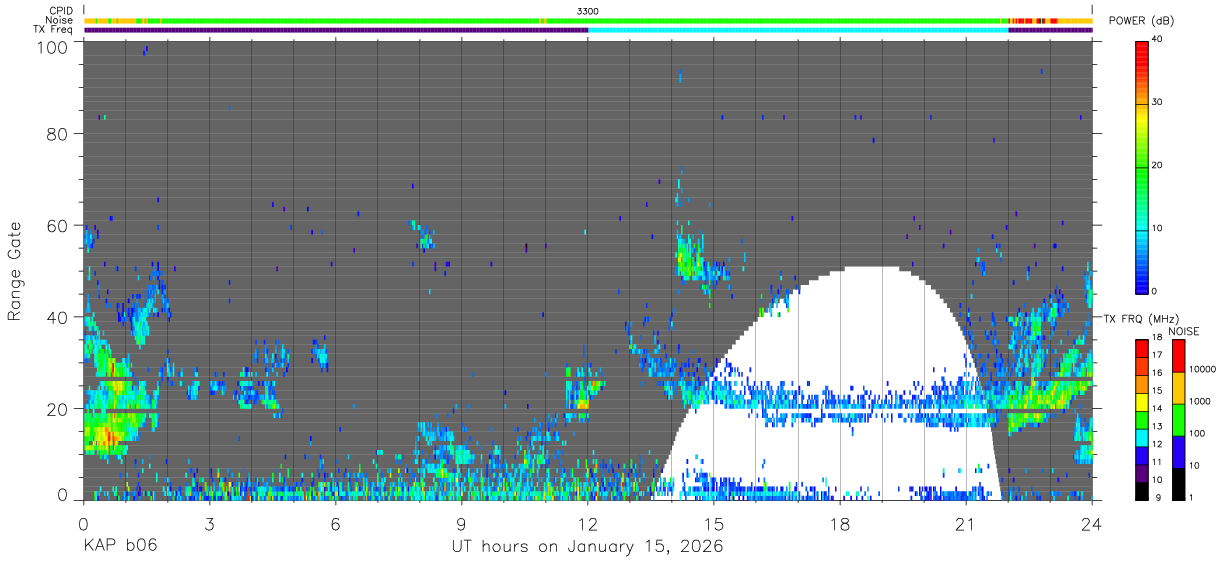Click the CPID label above the plot

click(60, 10)
